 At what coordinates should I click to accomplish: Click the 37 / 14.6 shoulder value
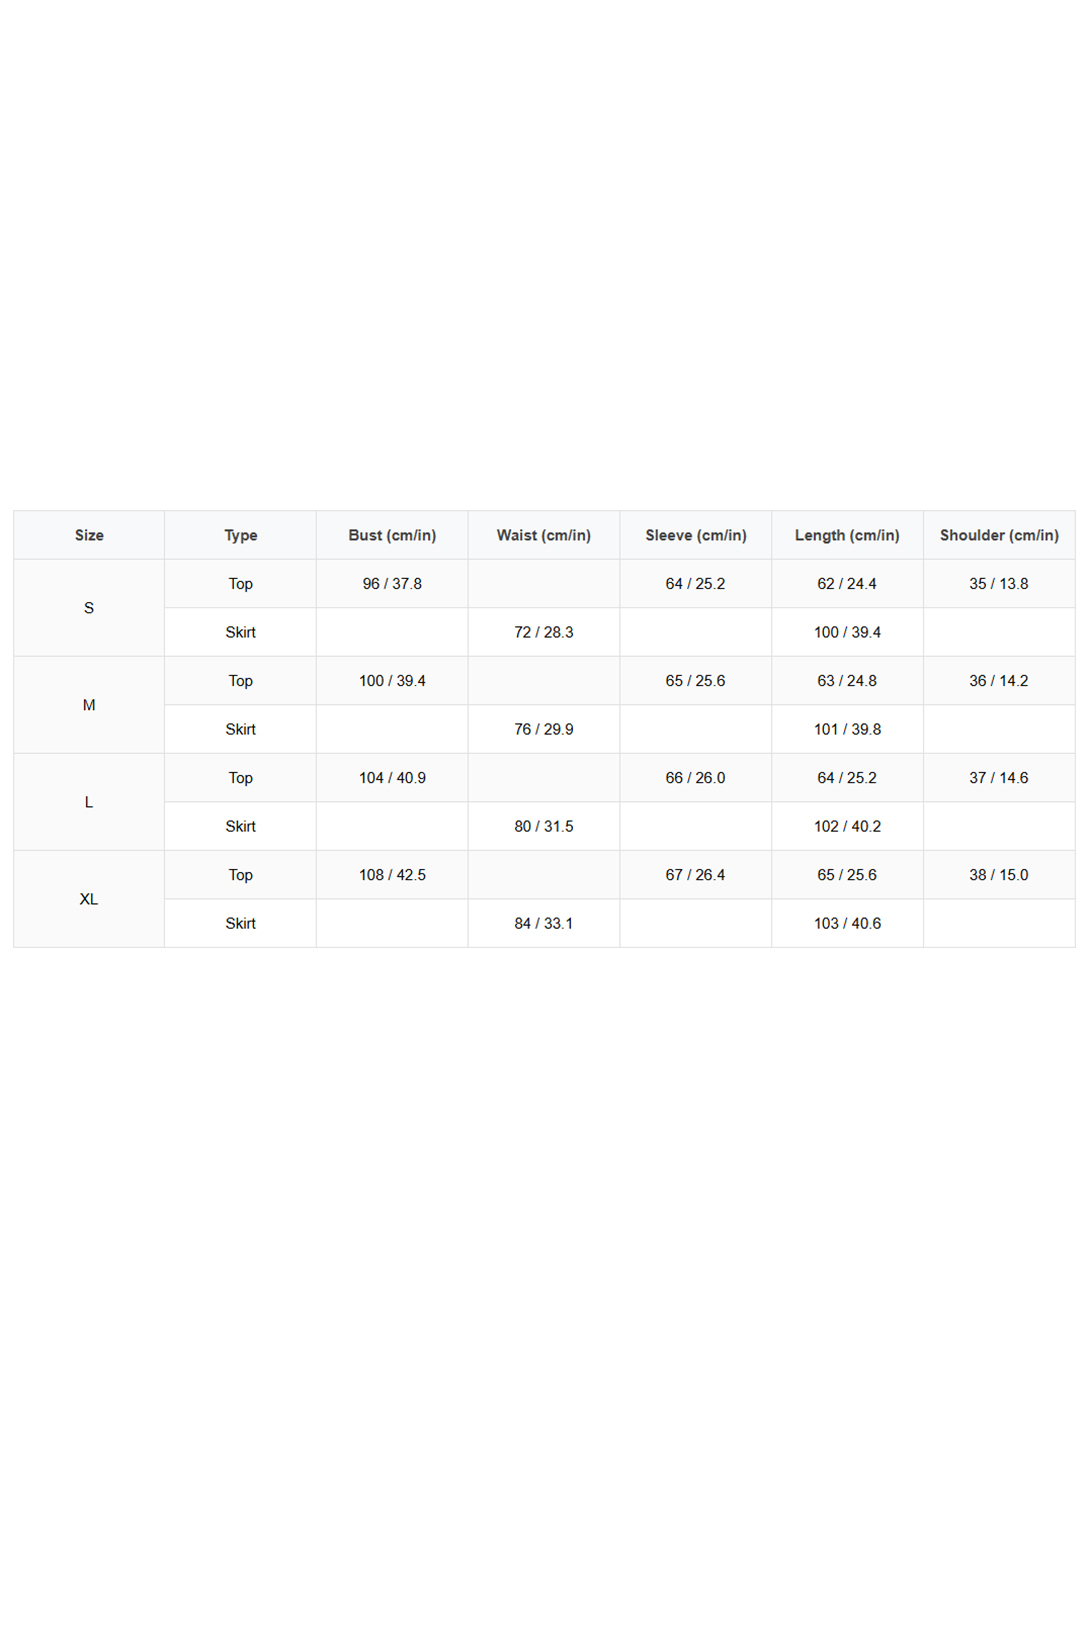point(1000,778)
